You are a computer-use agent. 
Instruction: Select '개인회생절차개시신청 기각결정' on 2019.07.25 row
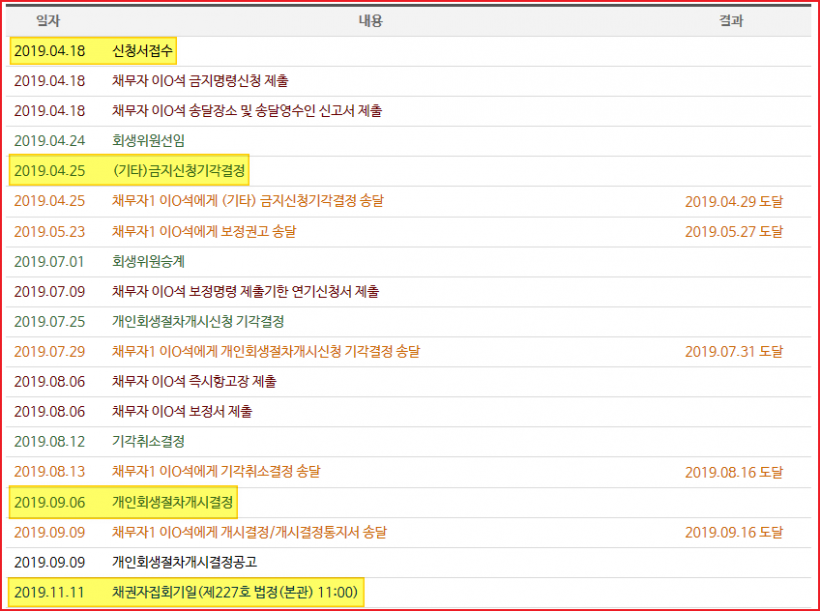(198, 321)
